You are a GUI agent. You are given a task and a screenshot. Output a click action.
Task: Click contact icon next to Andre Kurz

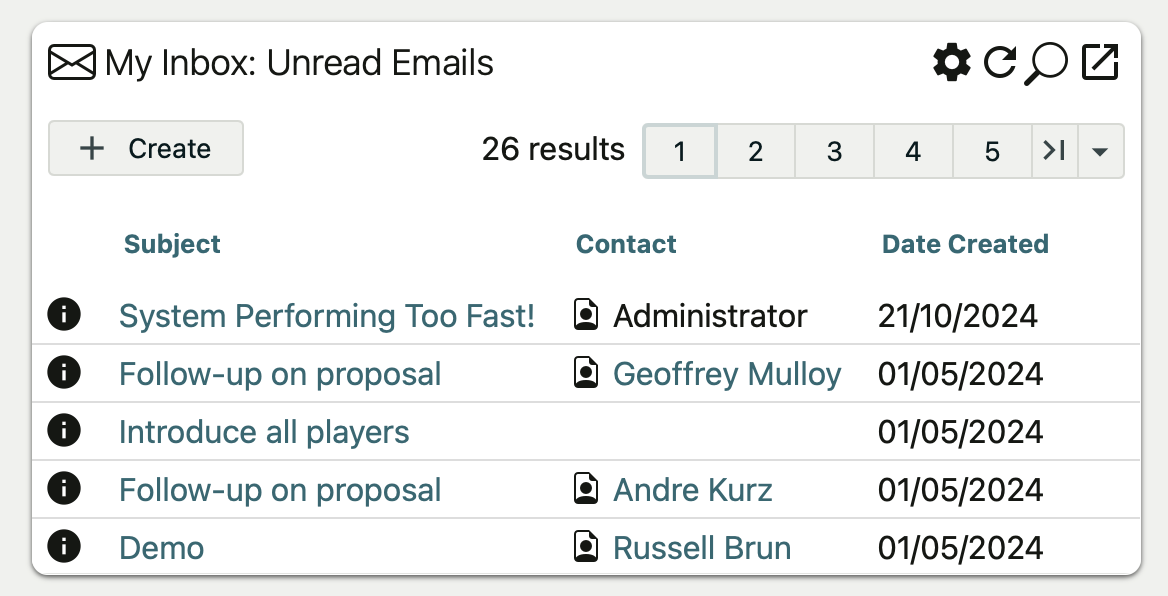[586, 489]
